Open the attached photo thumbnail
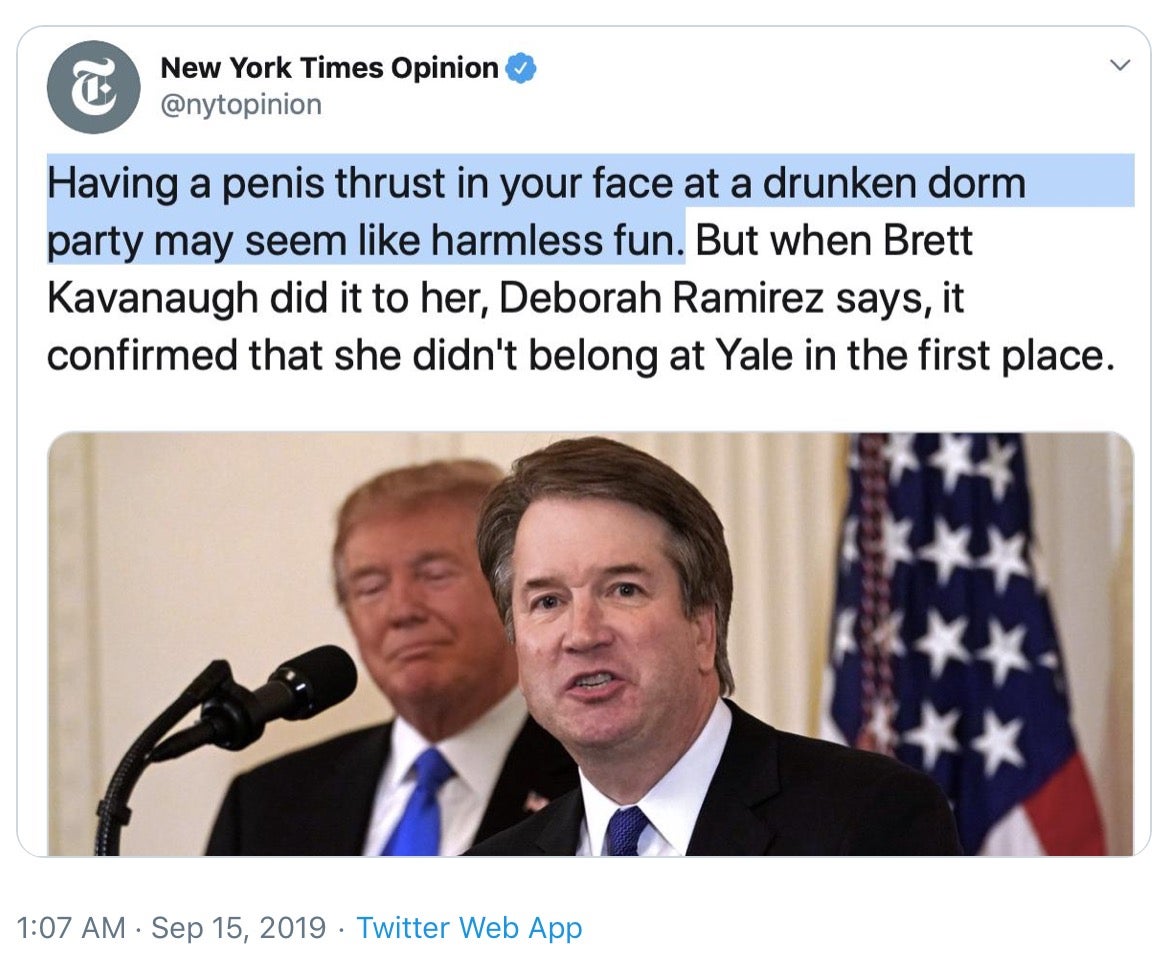Image resolution: width=1173 pixels, height=974 pixels. click(590, 643)
